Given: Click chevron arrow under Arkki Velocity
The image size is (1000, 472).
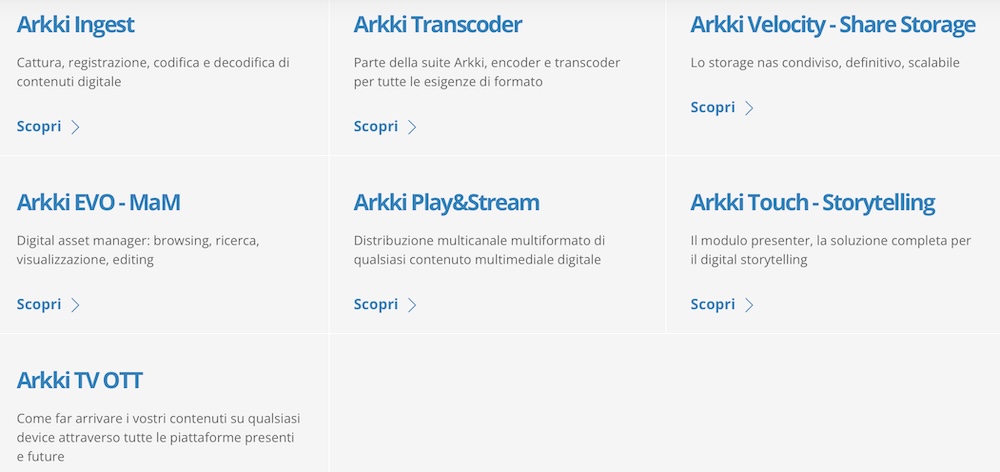Looking at the screenshot, I should pyautogui.click(x=749, y=108).
